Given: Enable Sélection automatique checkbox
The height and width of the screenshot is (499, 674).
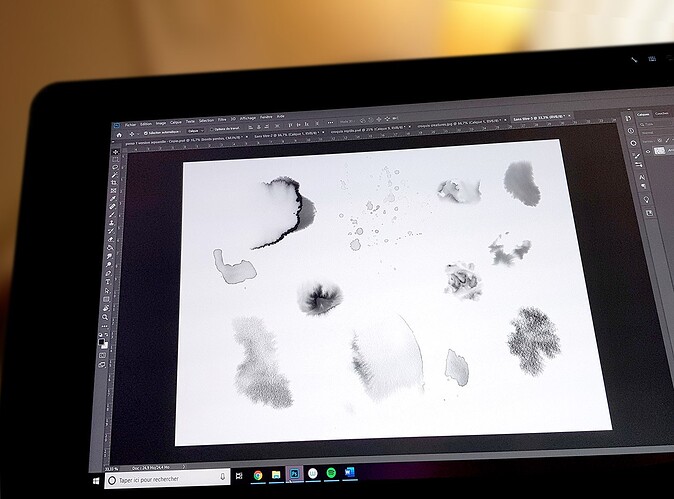Looking at the screenshot, I should [146, 133].
